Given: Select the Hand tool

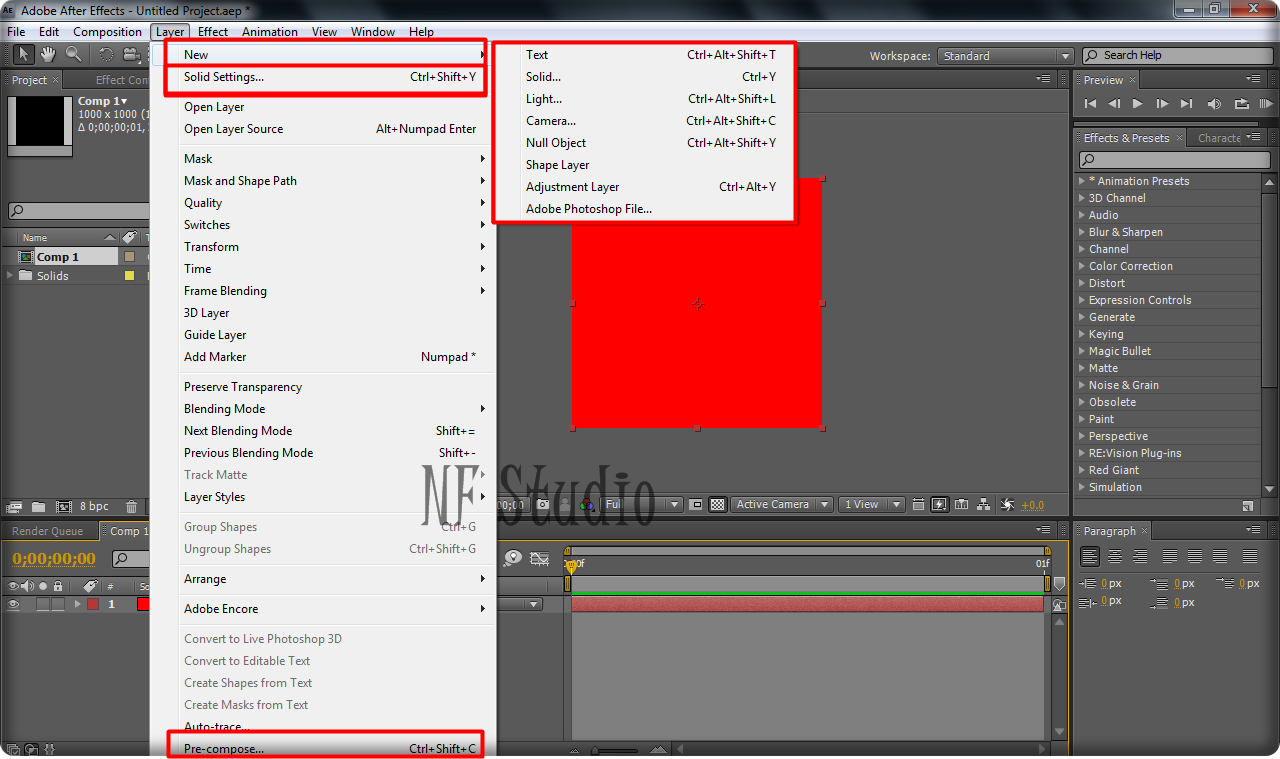Looking at the screenshot, I should [x=48, y=55].
